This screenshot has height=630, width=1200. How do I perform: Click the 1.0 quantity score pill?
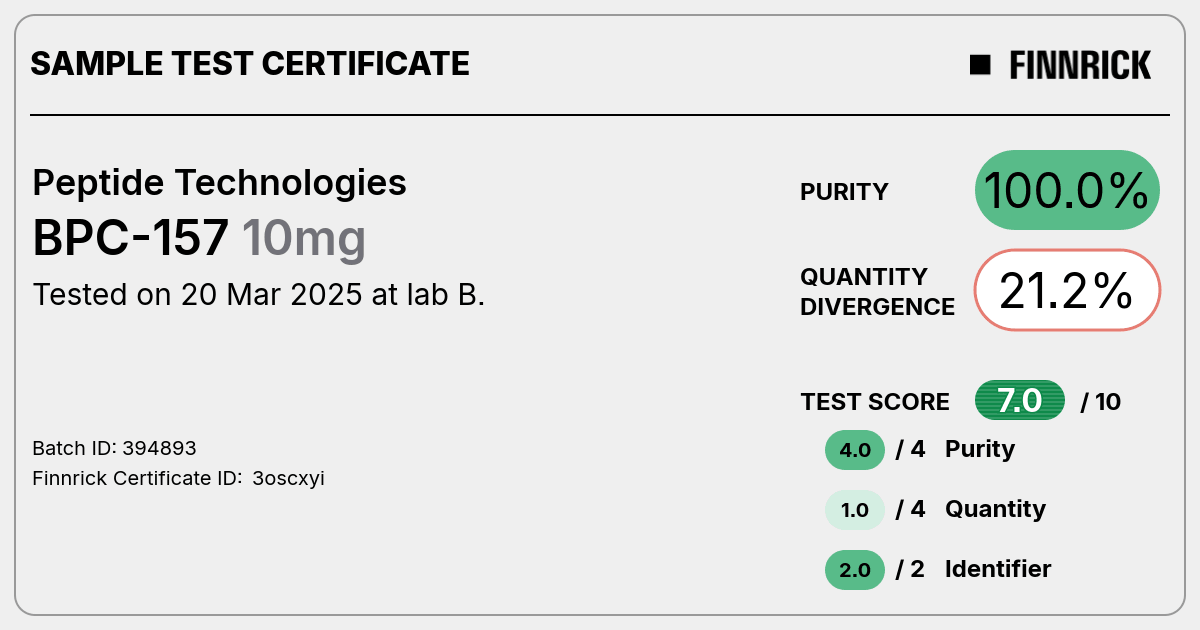pos(855,510)
